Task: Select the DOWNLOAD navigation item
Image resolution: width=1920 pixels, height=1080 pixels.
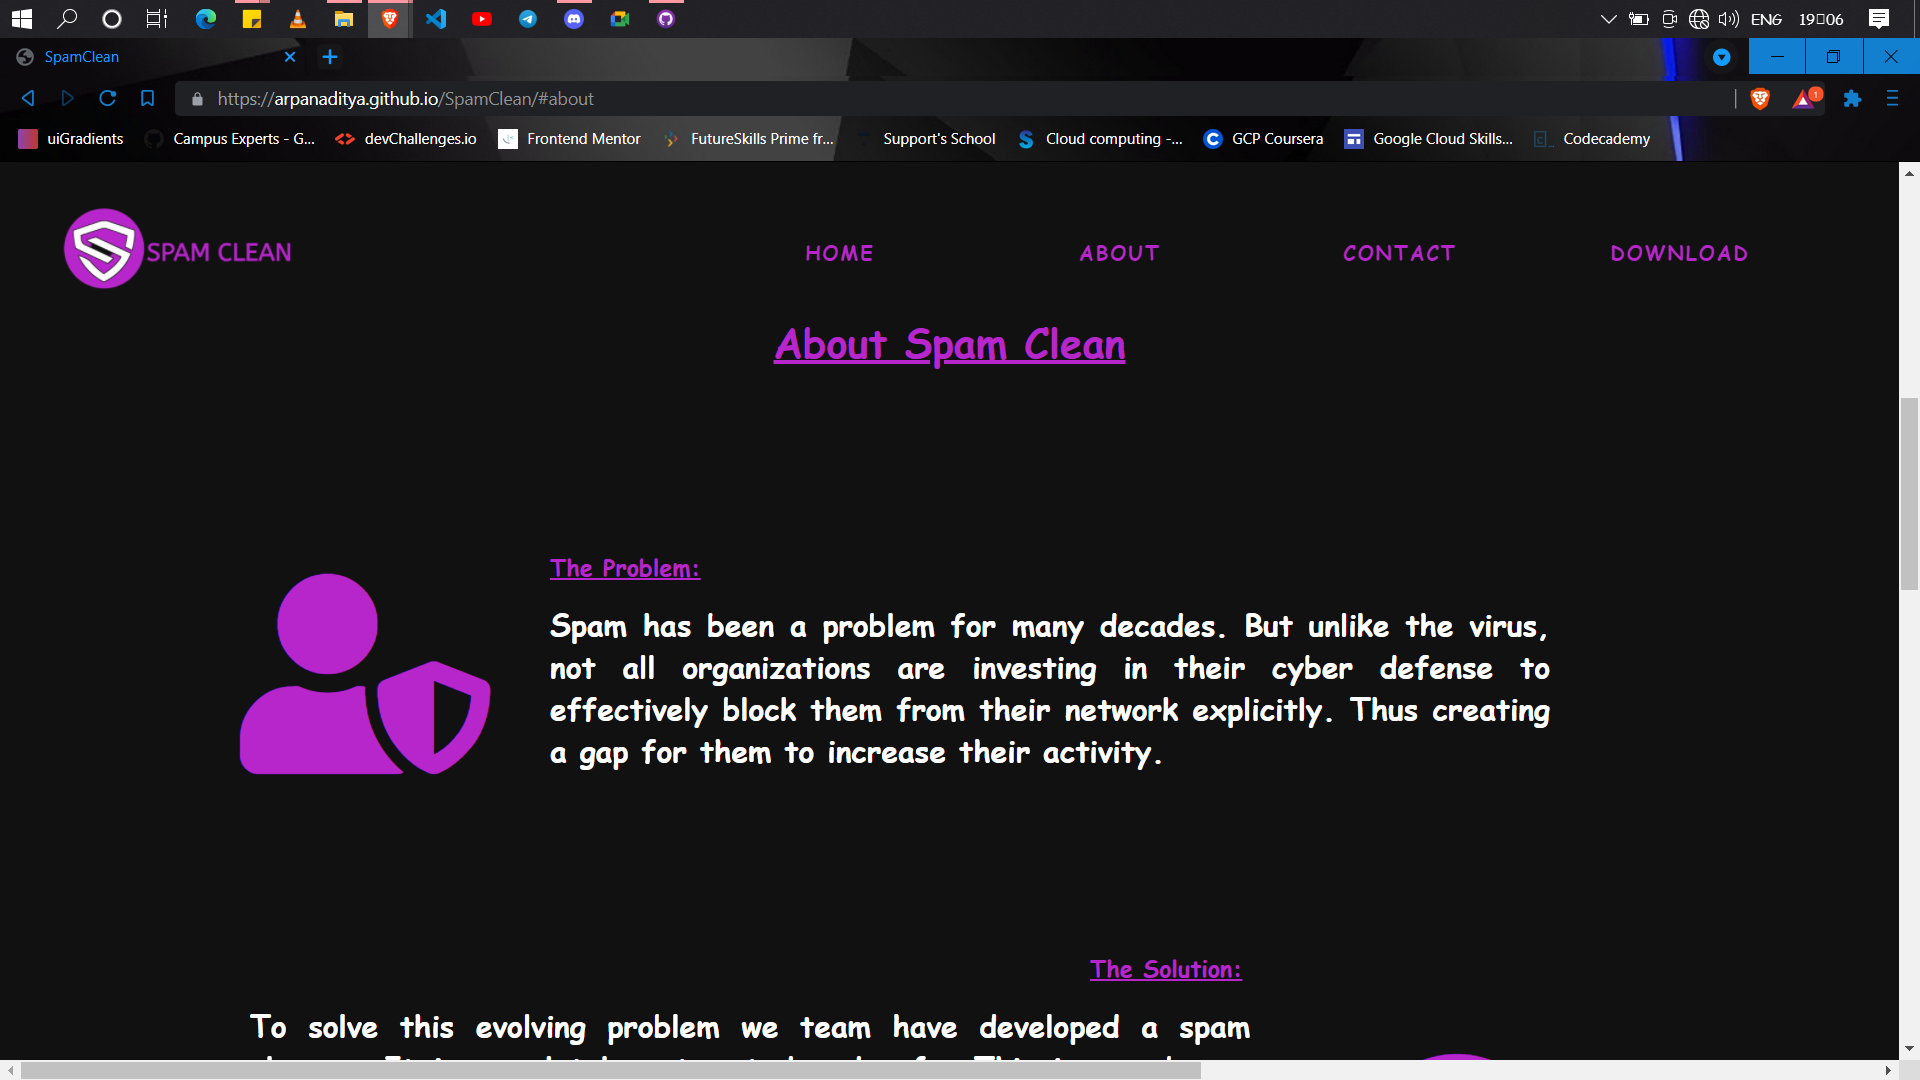Action: pyautogui.click(x=1679, y=253)
